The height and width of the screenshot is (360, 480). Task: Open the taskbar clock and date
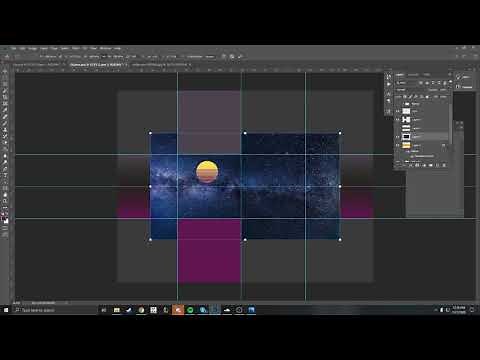pyautogui.click(x=459, y=310)
